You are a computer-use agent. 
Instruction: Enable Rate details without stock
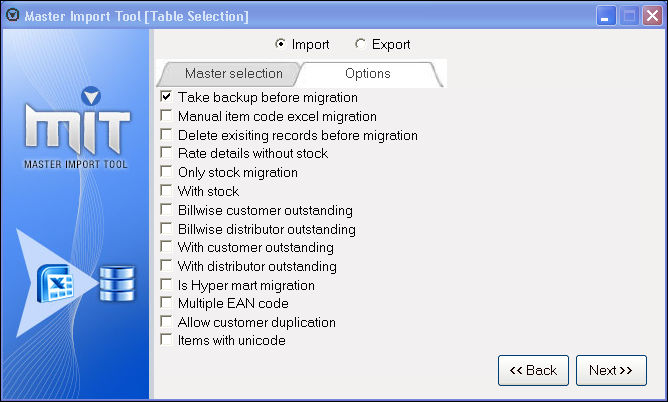click(166, 154)
